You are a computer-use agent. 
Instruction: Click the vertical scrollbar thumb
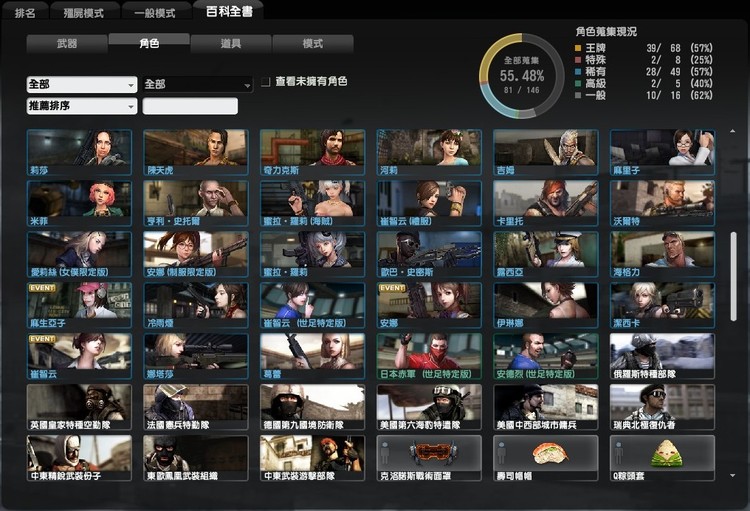[733, 277]
